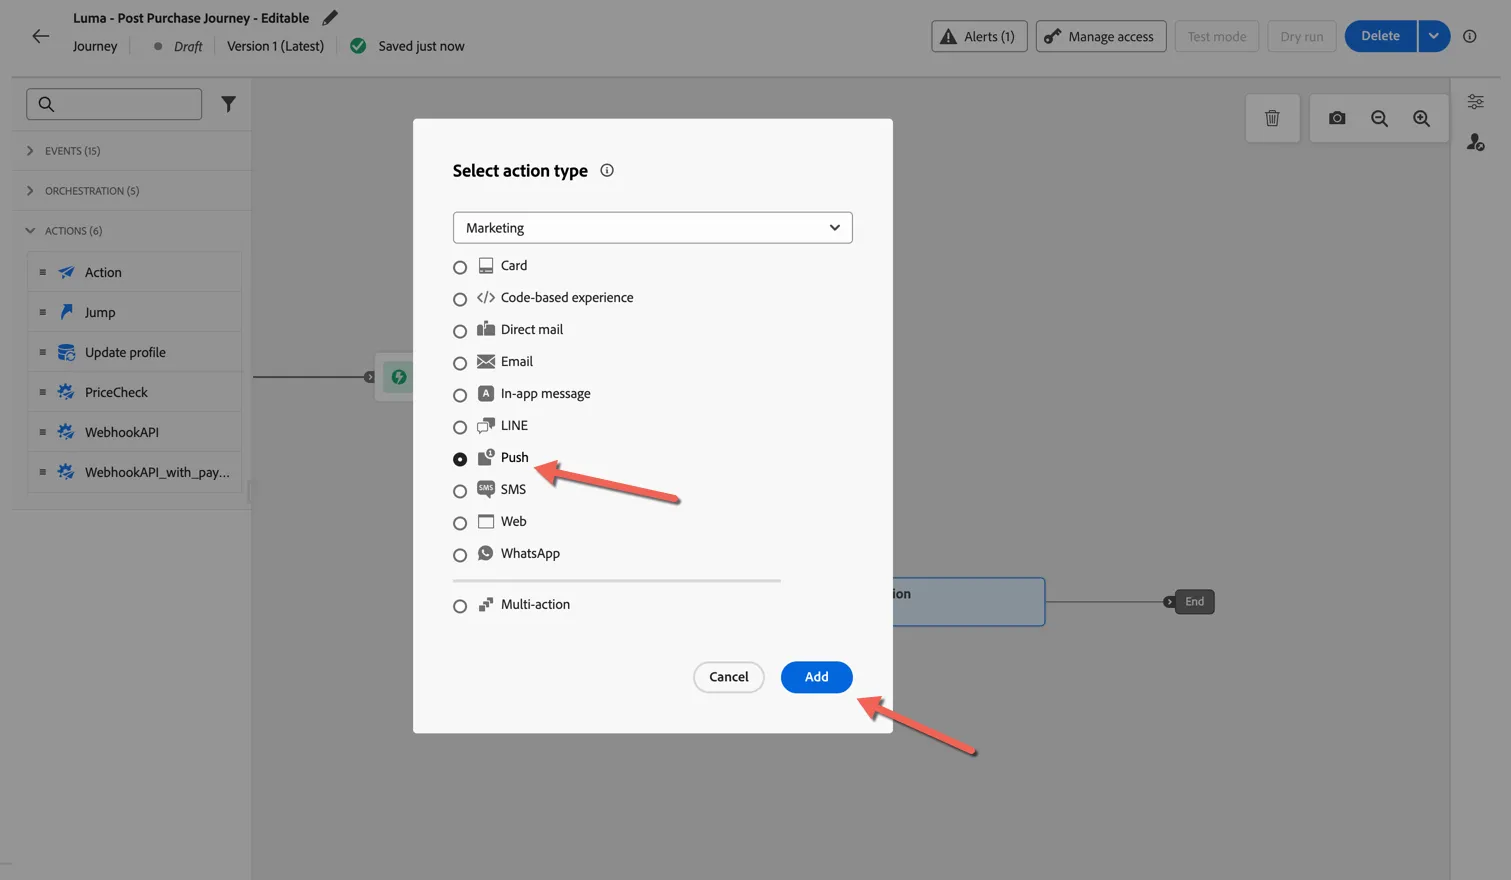This screenshot has width=1511, height=880.
Task: Click the Update profile activity icon
Action: (66, 352)
